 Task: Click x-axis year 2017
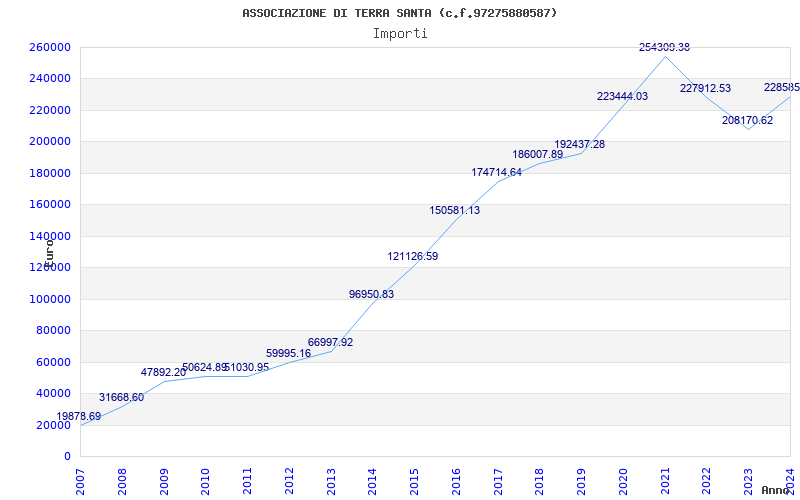click(498, 482)
